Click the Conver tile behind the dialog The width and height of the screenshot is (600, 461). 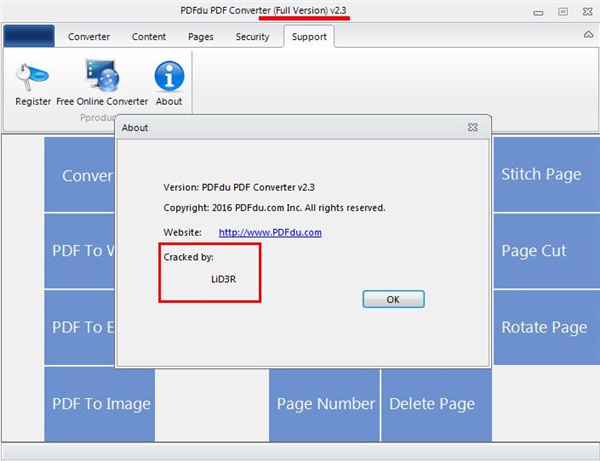[x=80, y=174]
